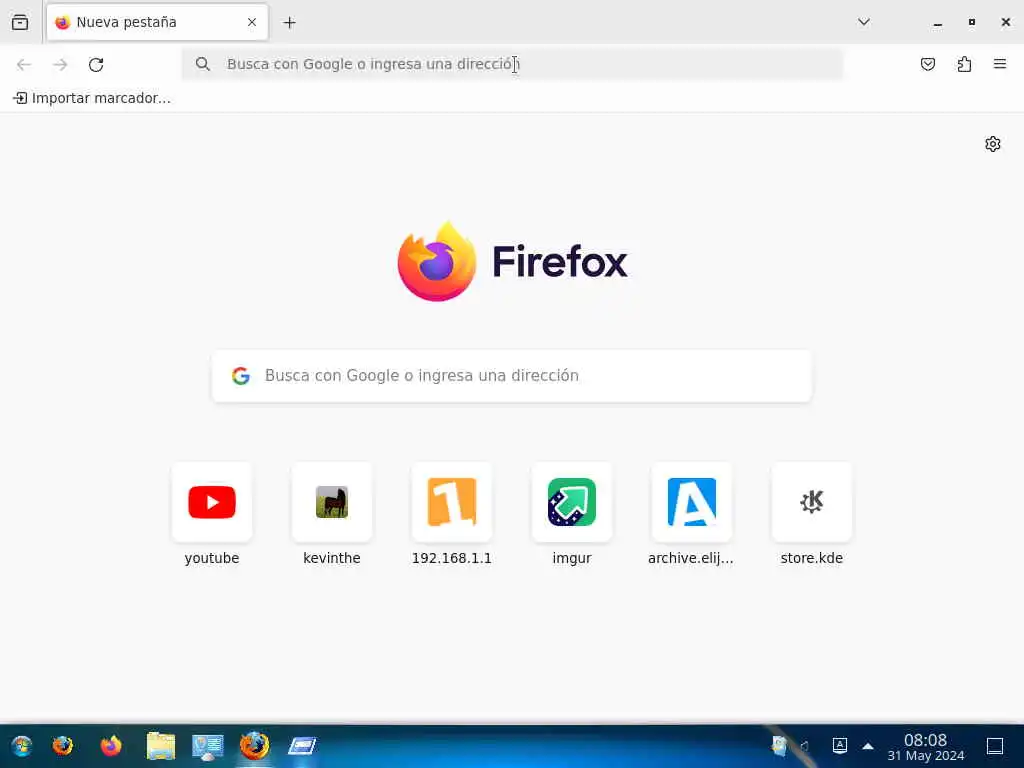The width and height of the screenshot is (1024, 768).
Task: Focus the address bar text field
Action: tap(512, 64)
